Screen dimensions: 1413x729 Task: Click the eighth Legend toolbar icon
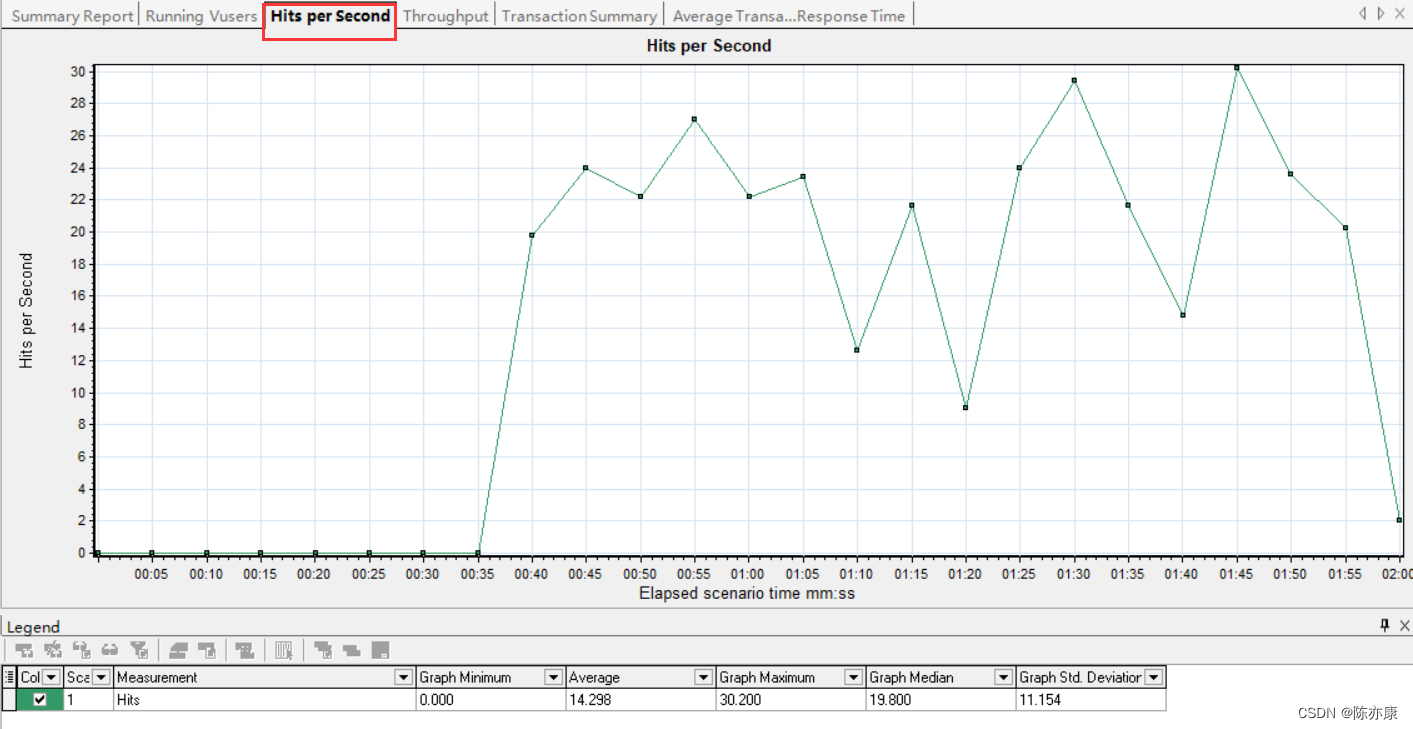tap(244, 650)
